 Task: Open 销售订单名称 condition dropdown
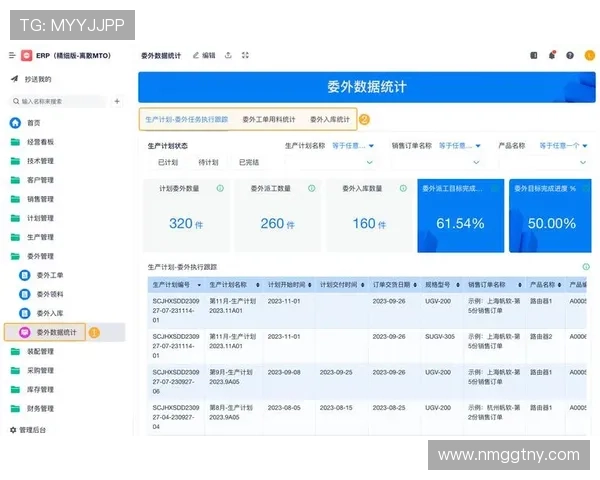point(460,146)
